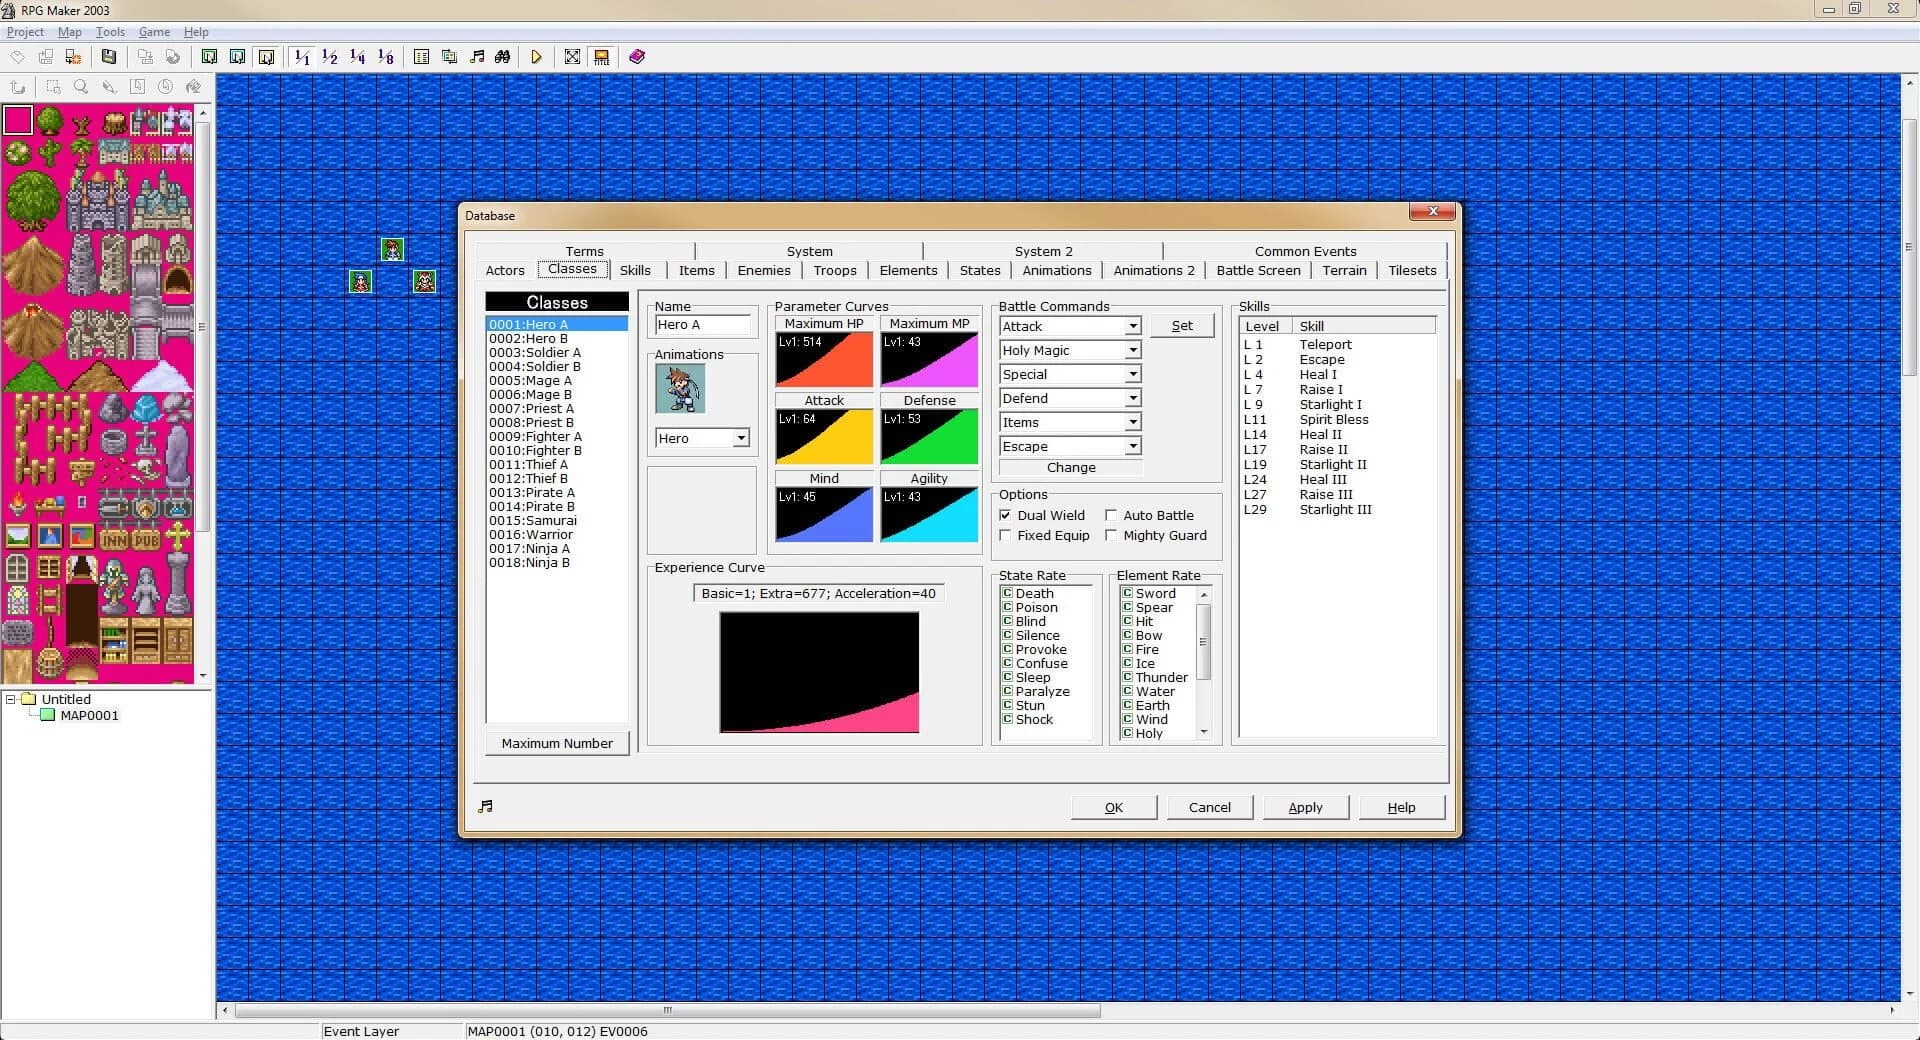1920x1040 pixels.
Task: Open the Tools menu
Action: [110, 31]
